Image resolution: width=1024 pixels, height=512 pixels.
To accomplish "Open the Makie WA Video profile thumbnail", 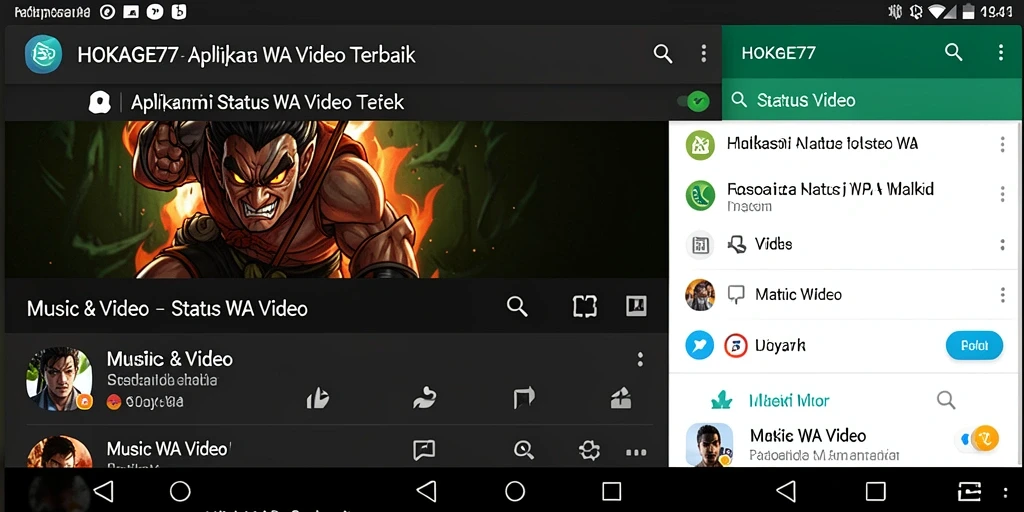I will tap(709, 445).
